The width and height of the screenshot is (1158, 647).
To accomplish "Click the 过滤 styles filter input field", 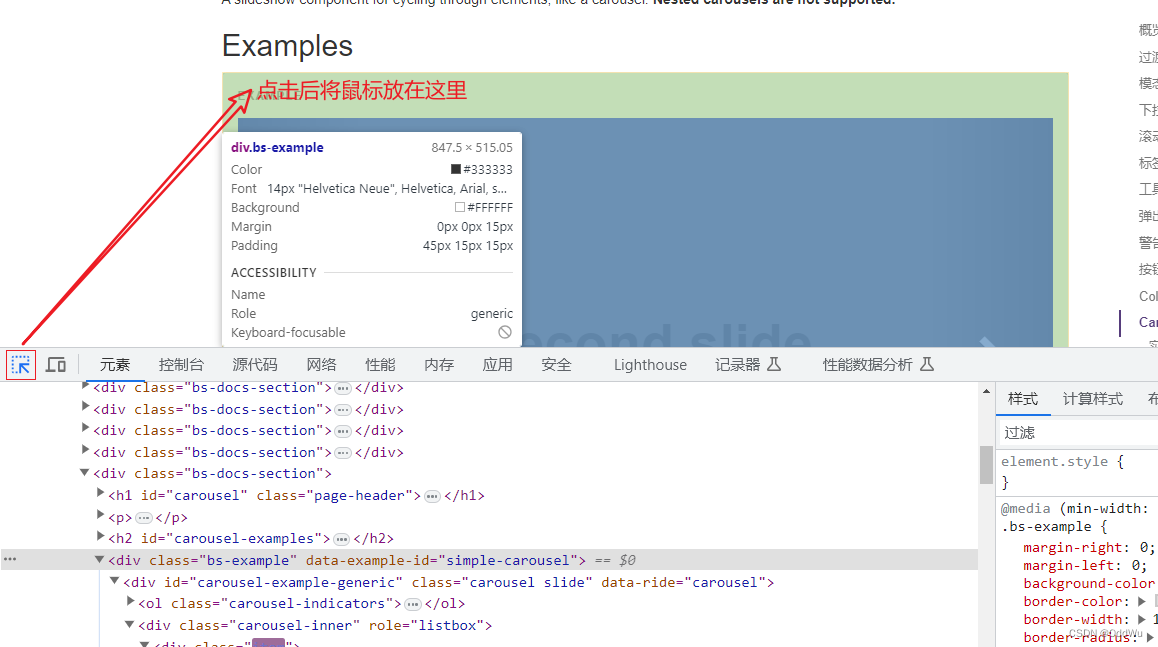I will 1060,431.
